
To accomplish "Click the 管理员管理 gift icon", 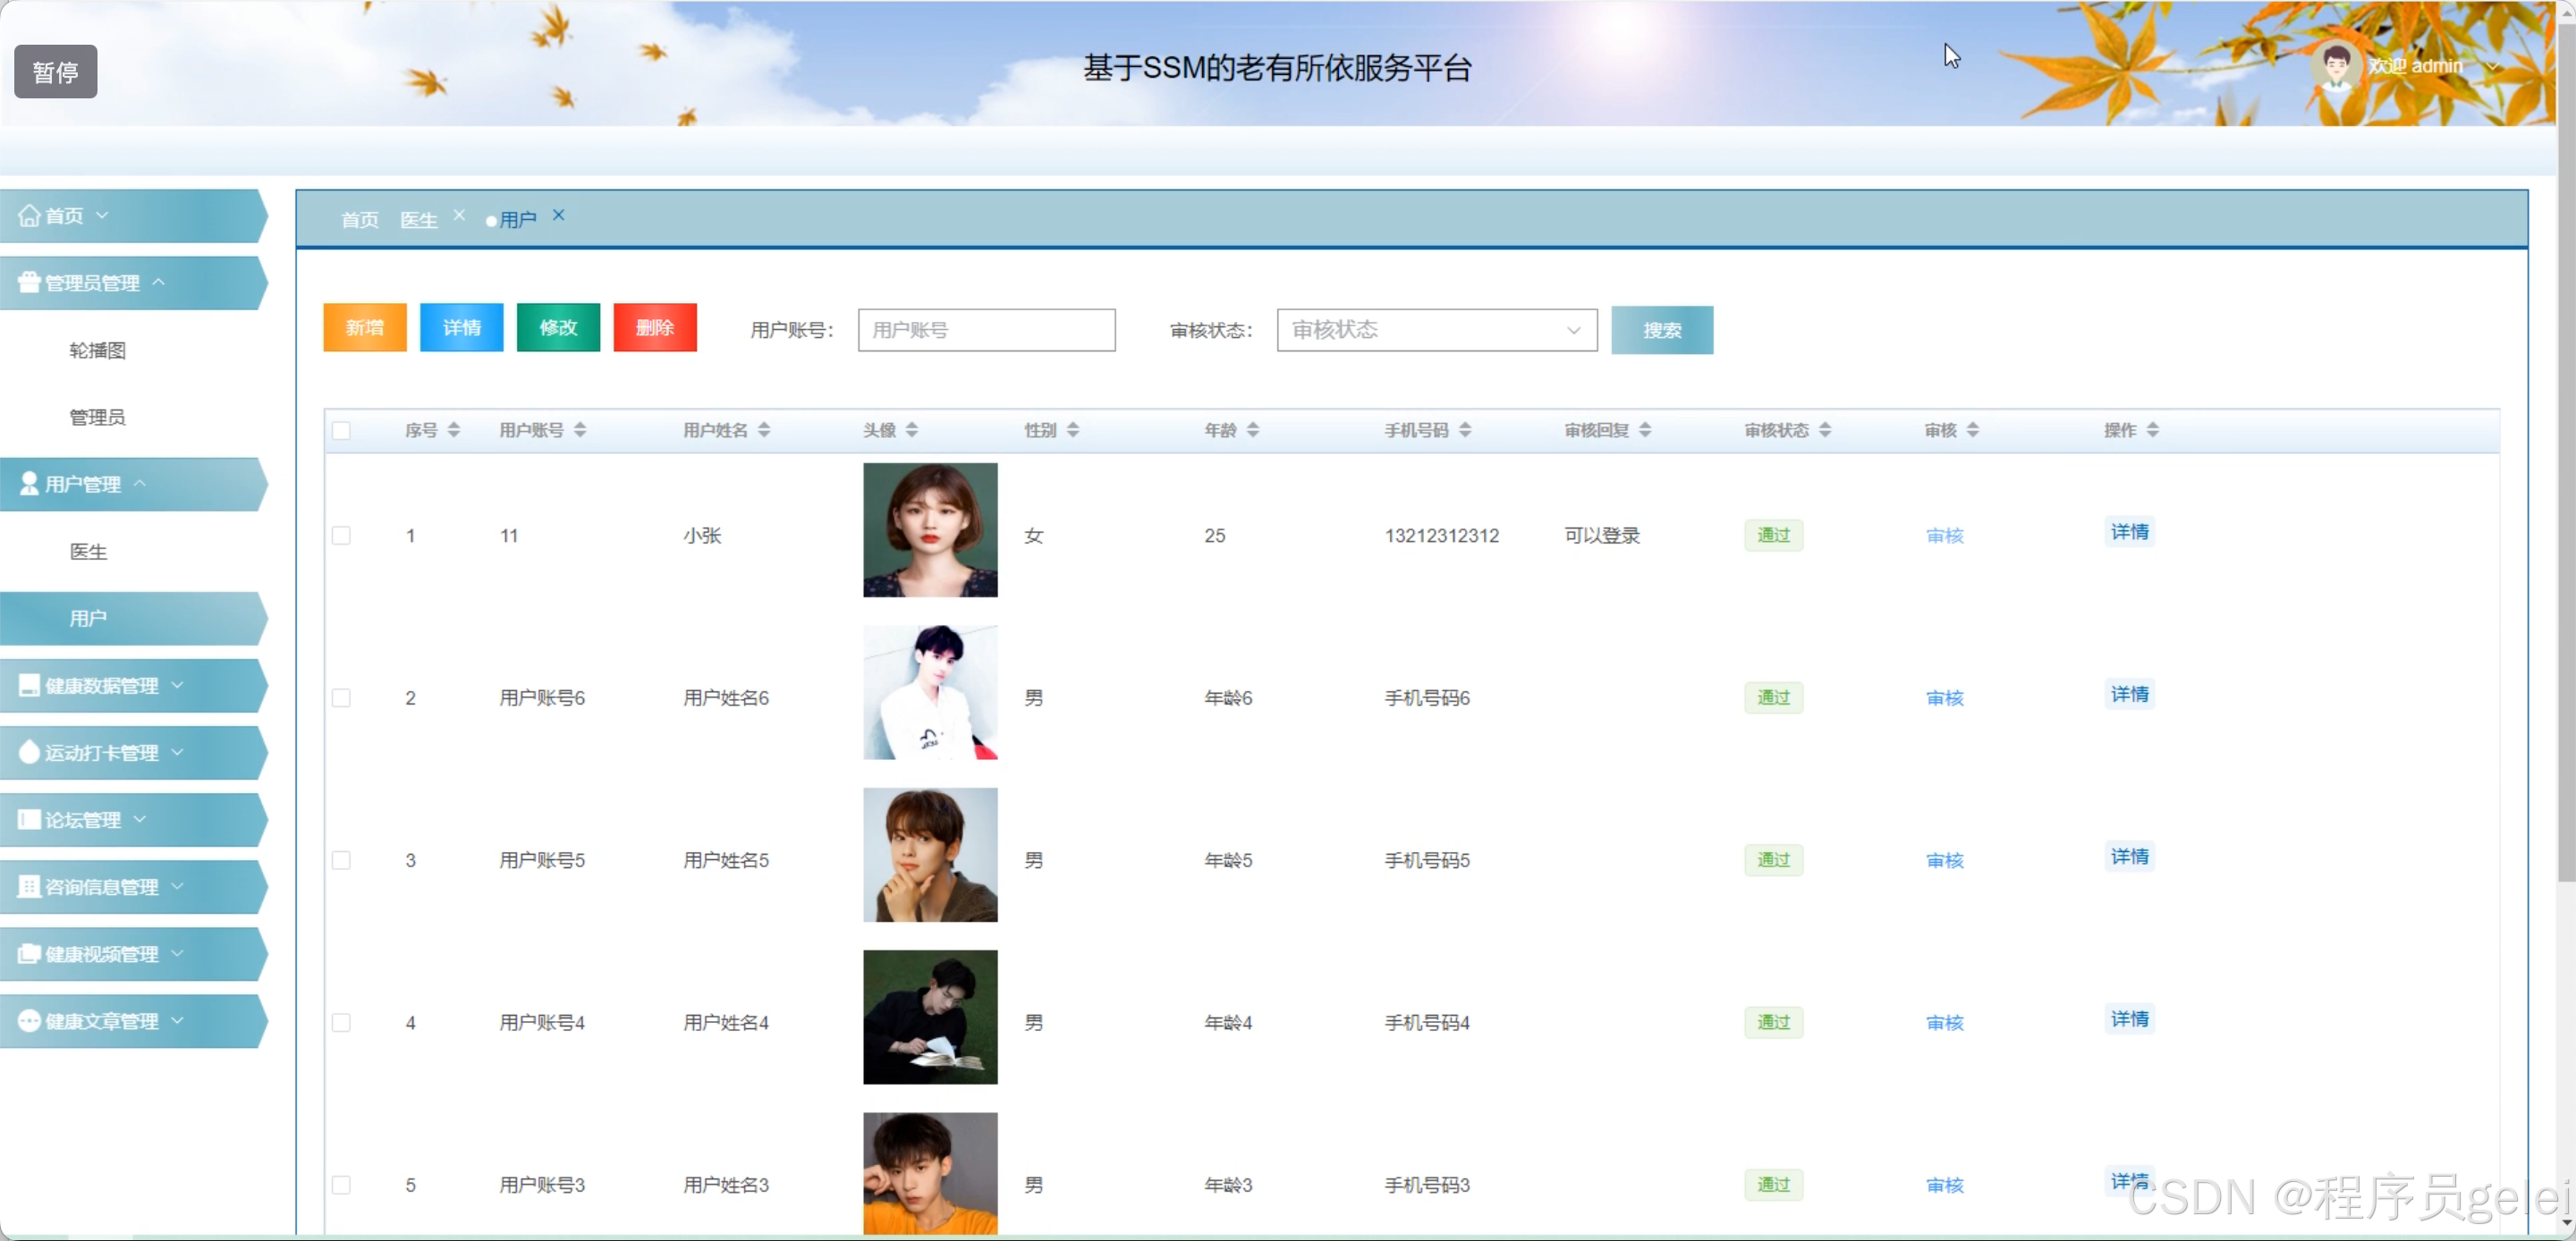I will click(29, 283).
